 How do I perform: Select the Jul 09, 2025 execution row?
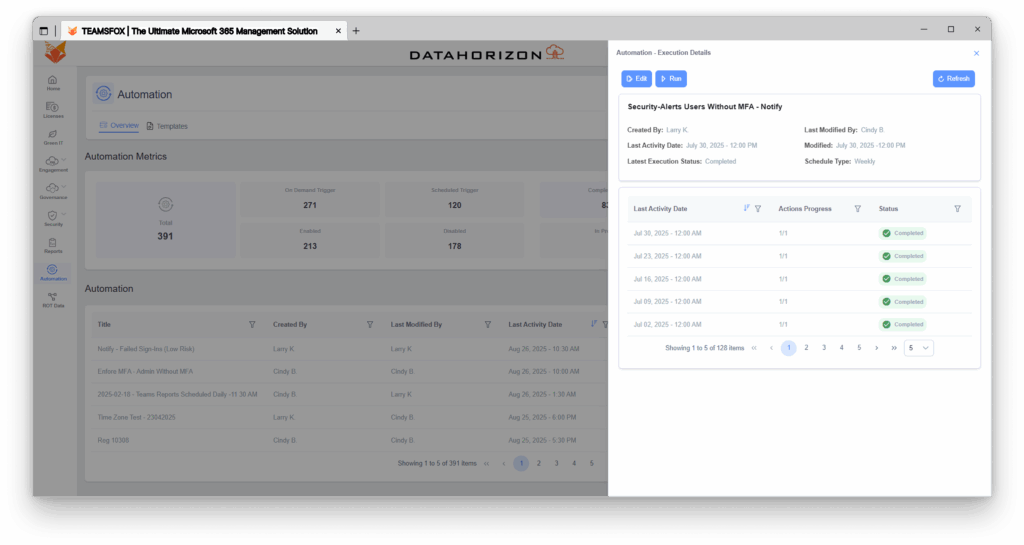[799, 302]
